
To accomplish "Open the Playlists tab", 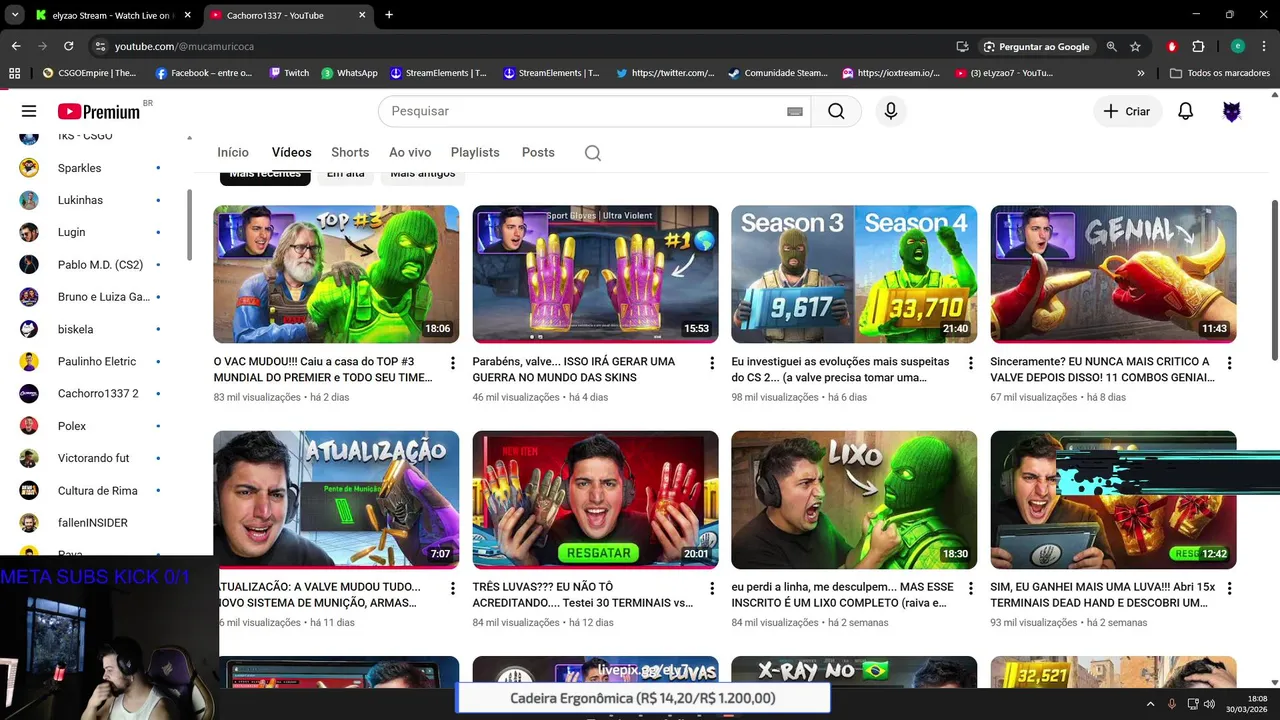I will (x=475, y=152).
